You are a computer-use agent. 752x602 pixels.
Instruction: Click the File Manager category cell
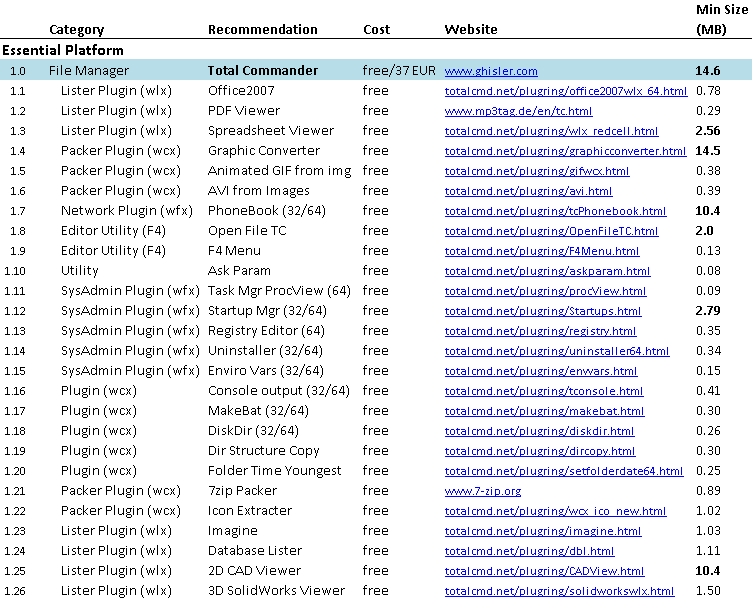pyautogui.click(x=89, y=71)
